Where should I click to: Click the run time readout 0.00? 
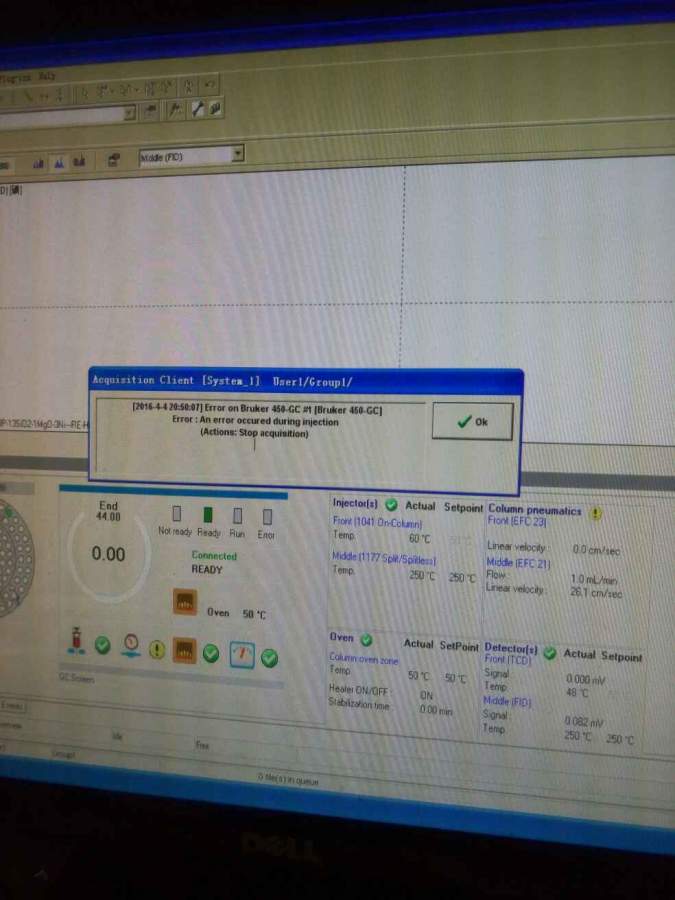tap(108, 554)
